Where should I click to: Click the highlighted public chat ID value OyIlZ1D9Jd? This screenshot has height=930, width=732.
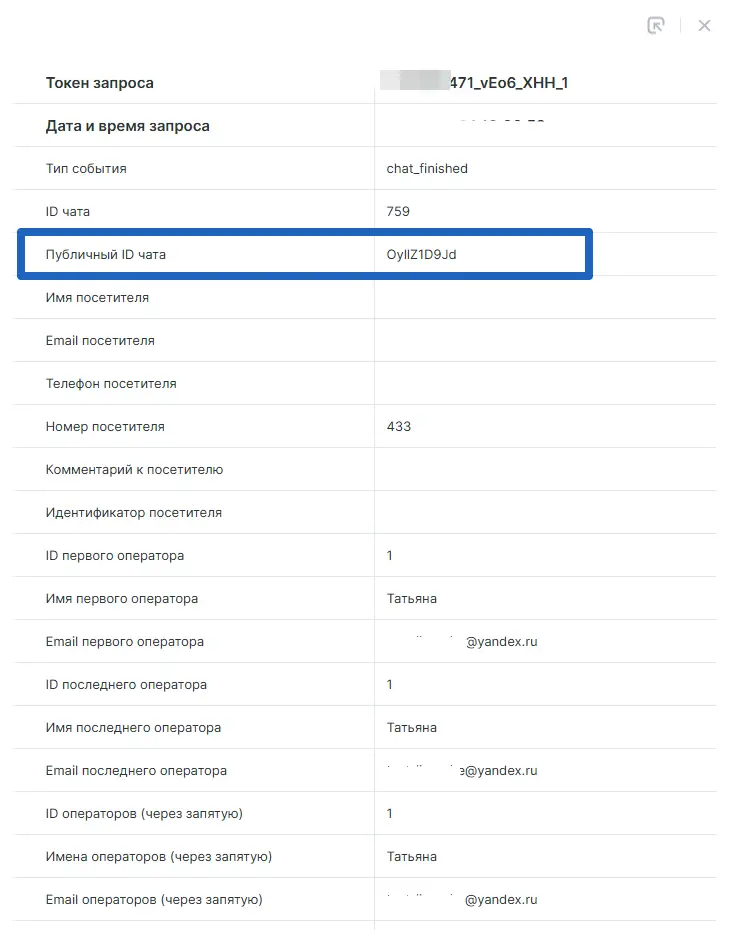[x=421, y=254]
